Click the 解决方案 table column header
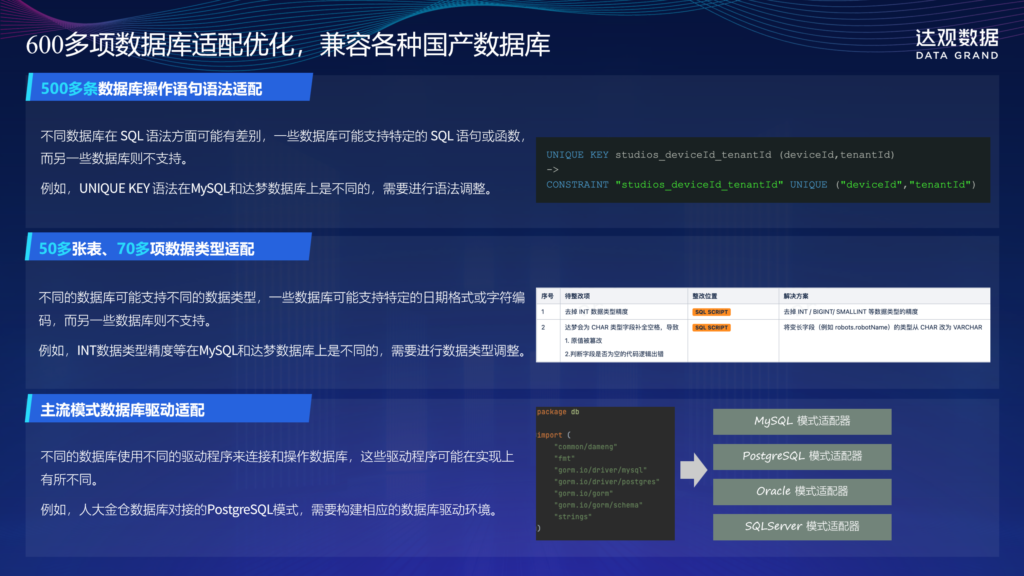The image size is (1024, 576). pos(800,296)
